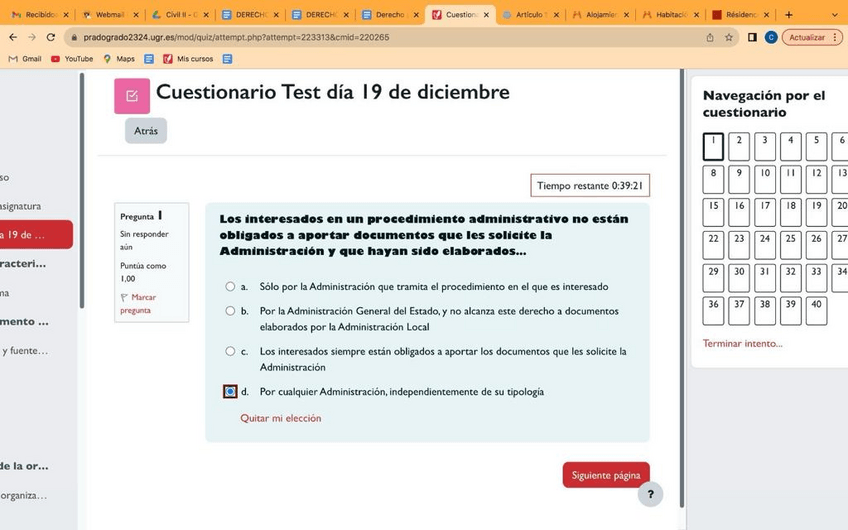Go to question 16 in navigation

point(739,209)
